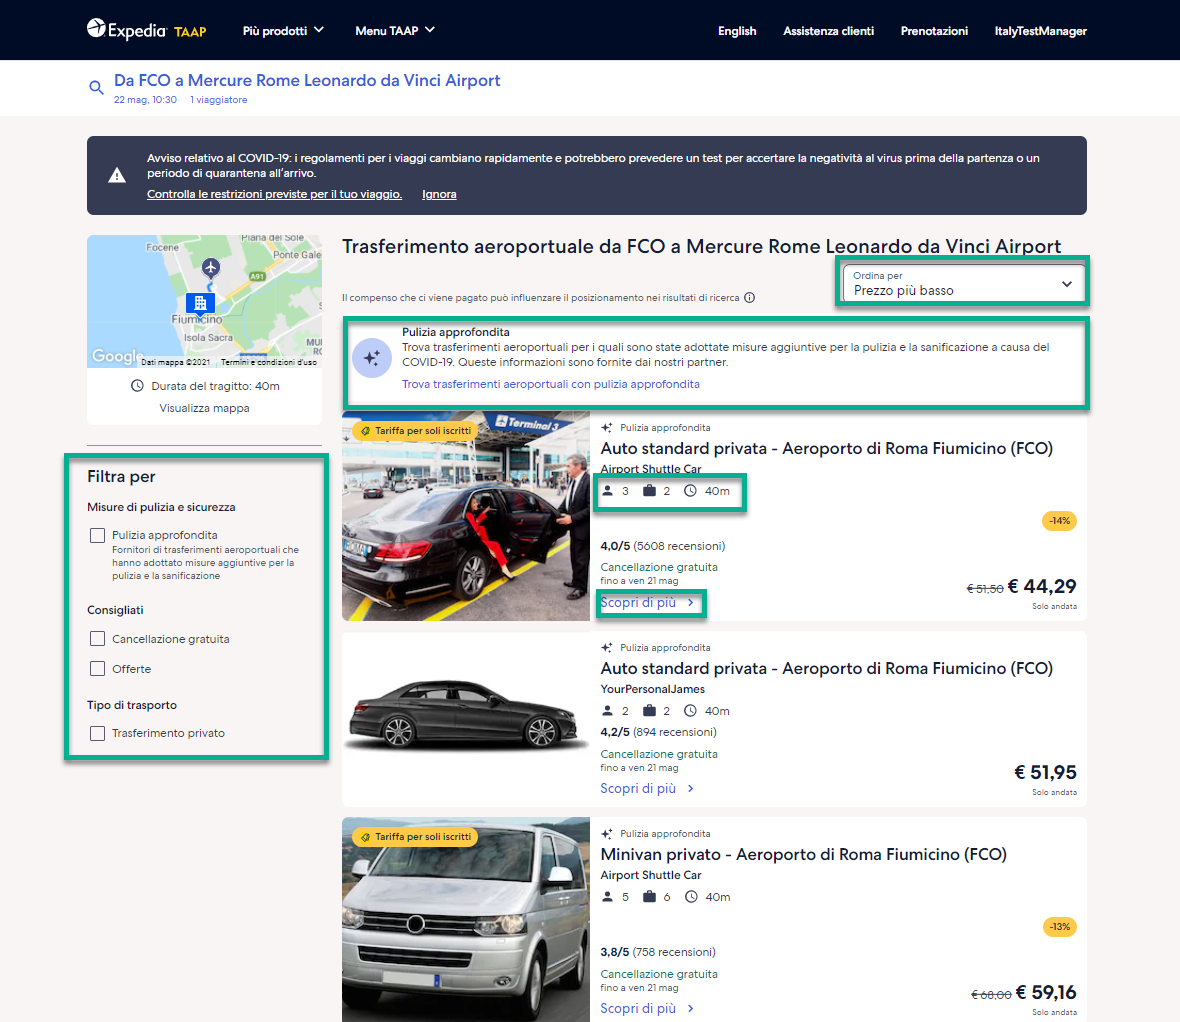Click the 4,0/5 (5608 recensioni) rating
The image size is (1180, 1022).
pyautogui.click(x=663, y=546)
